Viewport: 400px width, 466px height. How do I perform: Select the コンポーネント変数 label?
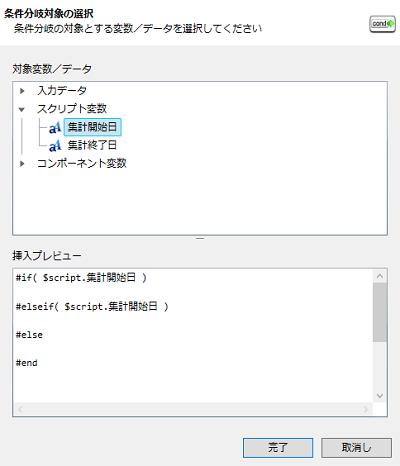(x=82, y=163)
